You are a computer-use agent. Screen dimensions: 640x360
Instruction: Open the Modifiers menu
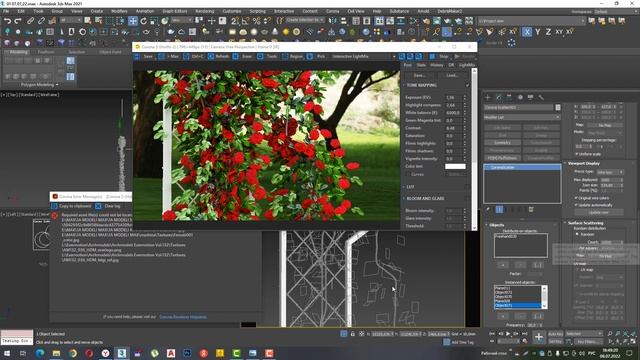tap(119, 11)
